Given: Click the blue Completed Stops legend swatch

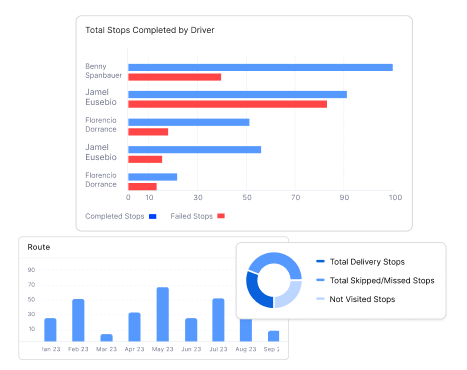Looking at the screenshot, I should 153,216.
